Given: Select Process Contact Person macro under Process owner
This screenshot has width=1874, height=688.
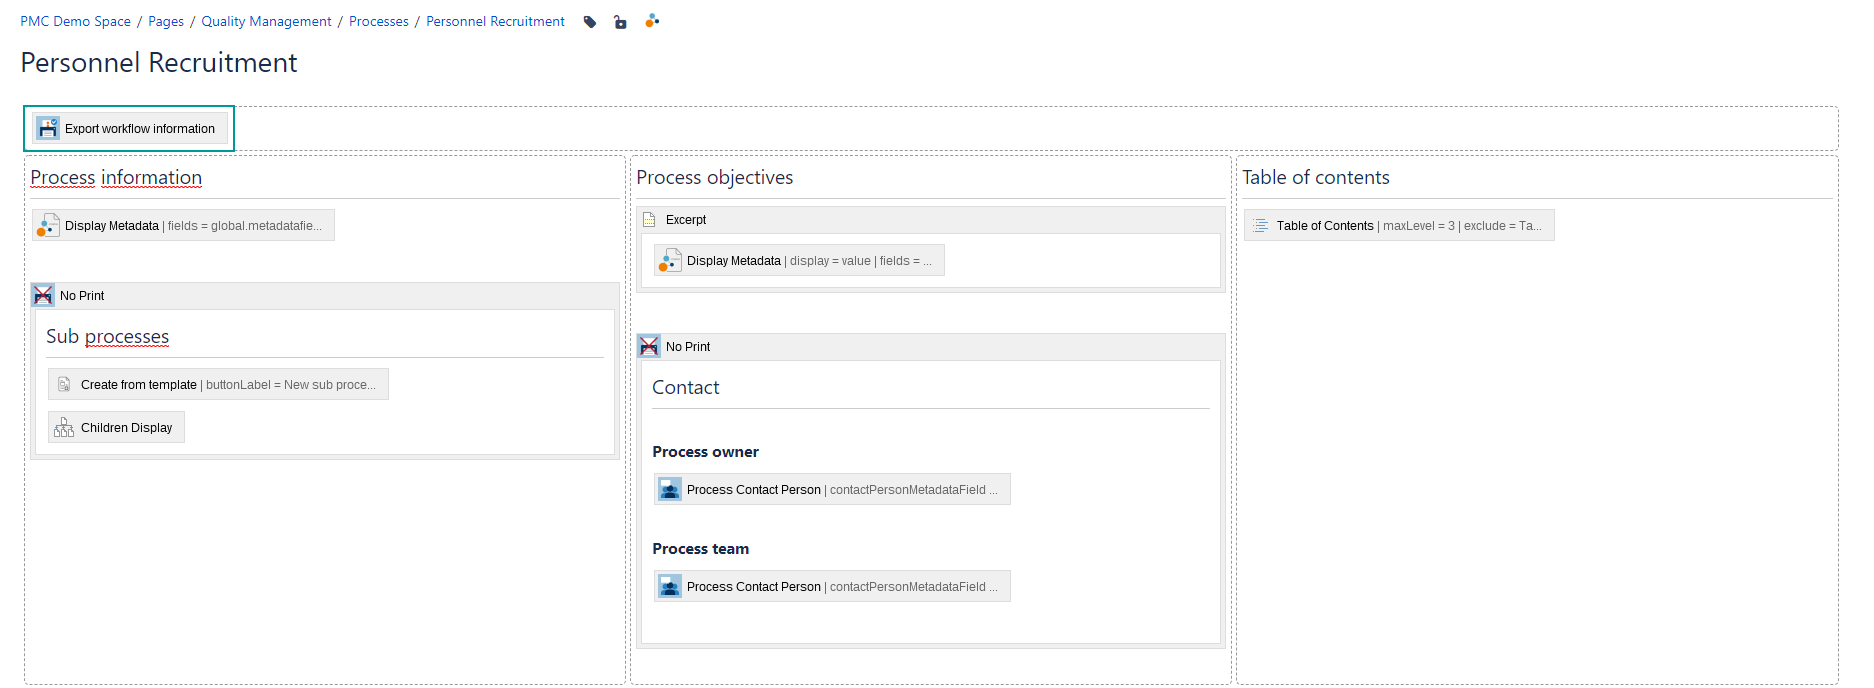Looking at the screenshot, I should [832, 489].
